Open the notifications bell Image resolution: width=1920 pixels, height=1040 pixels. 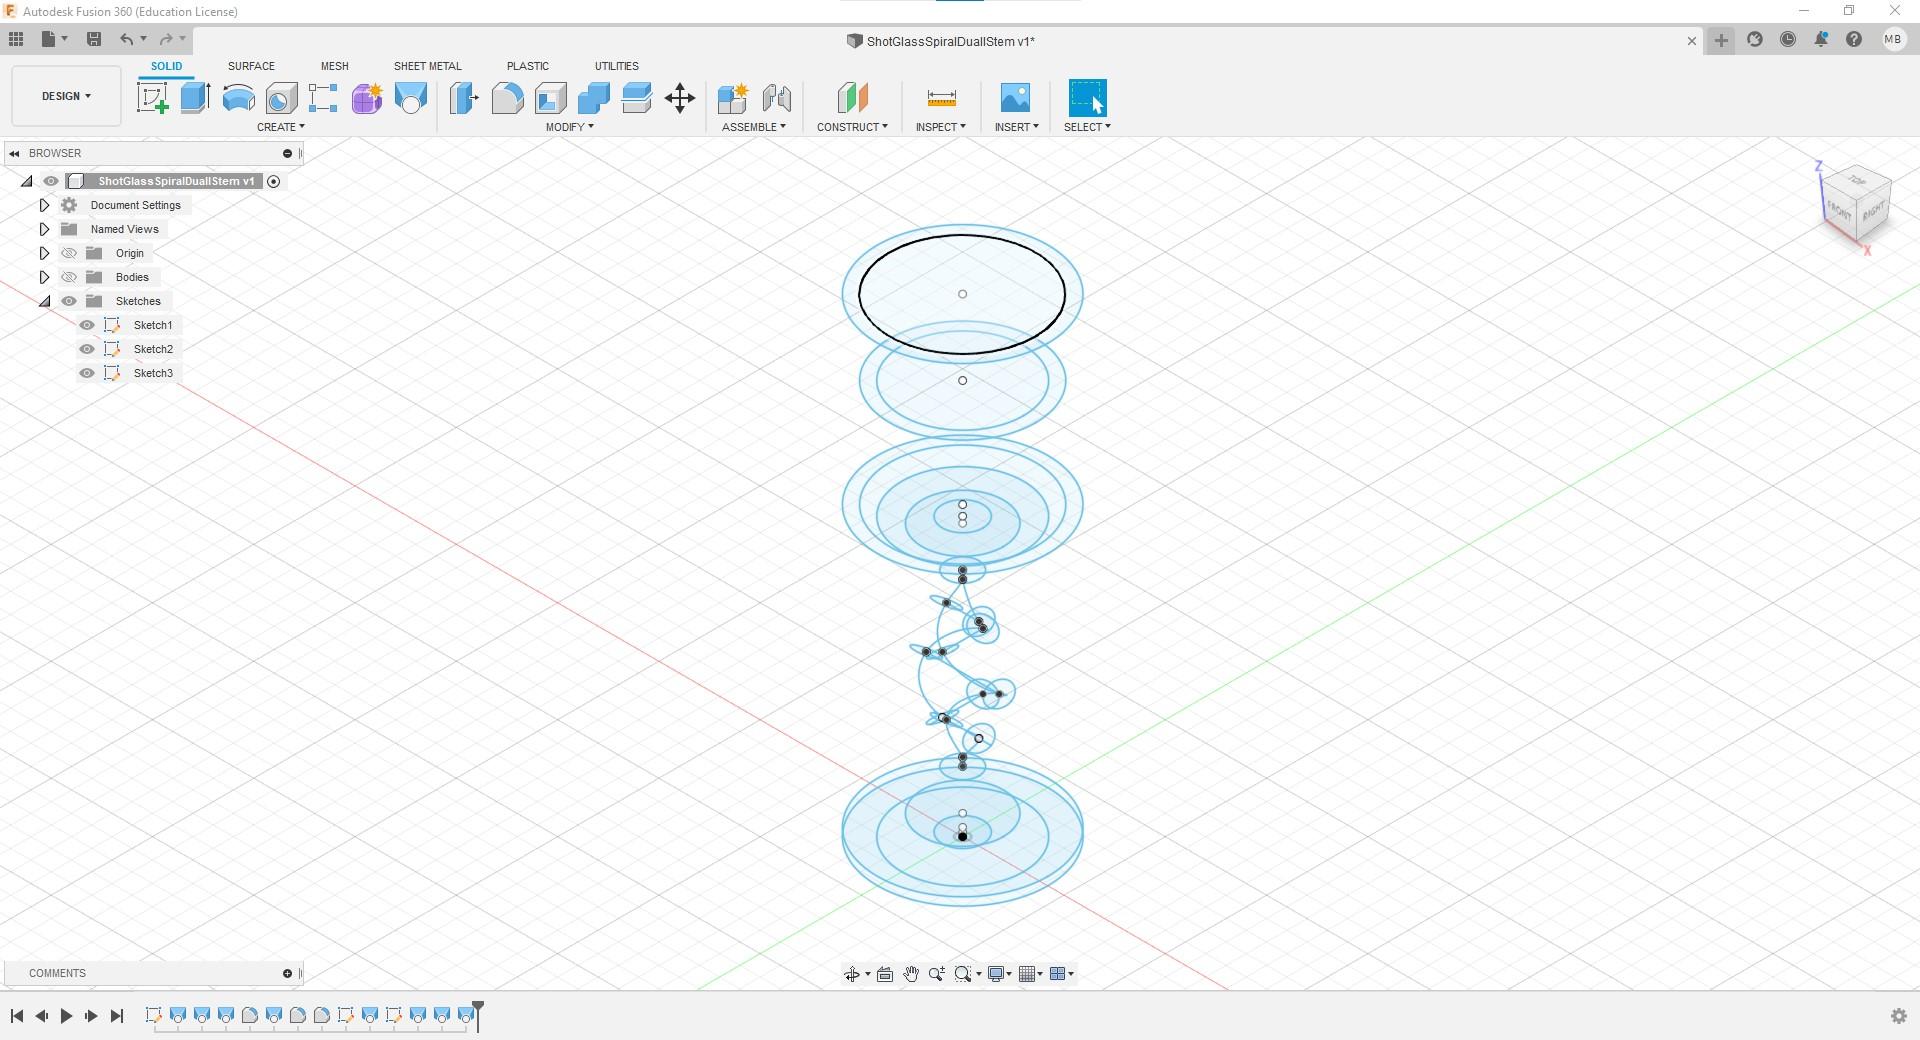[x=1821, y=39]
